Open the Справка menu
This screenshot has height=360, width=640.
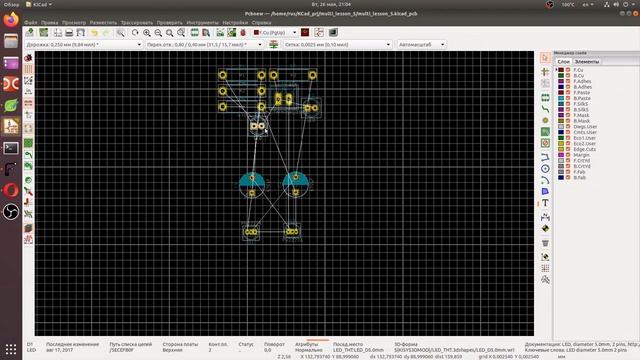click(261, 23)
